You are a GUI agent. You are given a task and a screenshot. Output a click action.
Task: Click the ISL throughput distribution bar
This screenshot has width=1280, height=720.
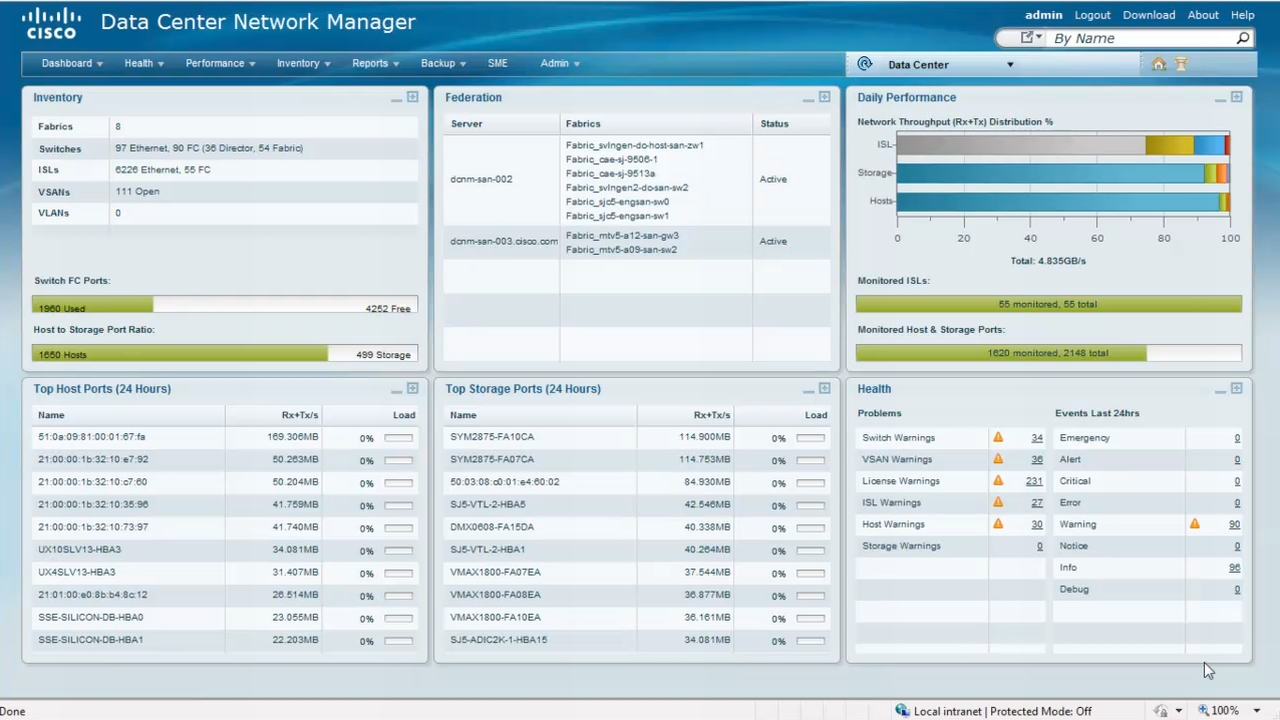(1063, 145)
